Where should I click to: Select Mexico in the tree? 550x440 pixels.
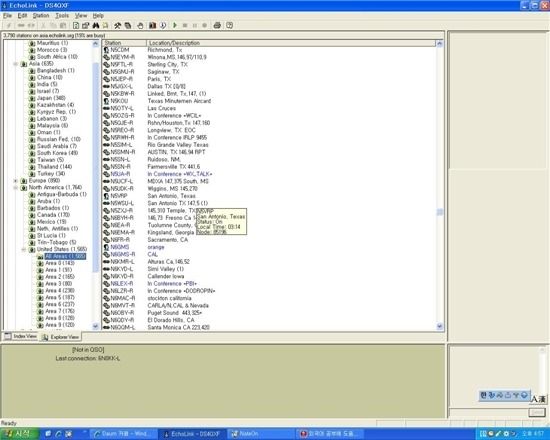click(52, 222)
